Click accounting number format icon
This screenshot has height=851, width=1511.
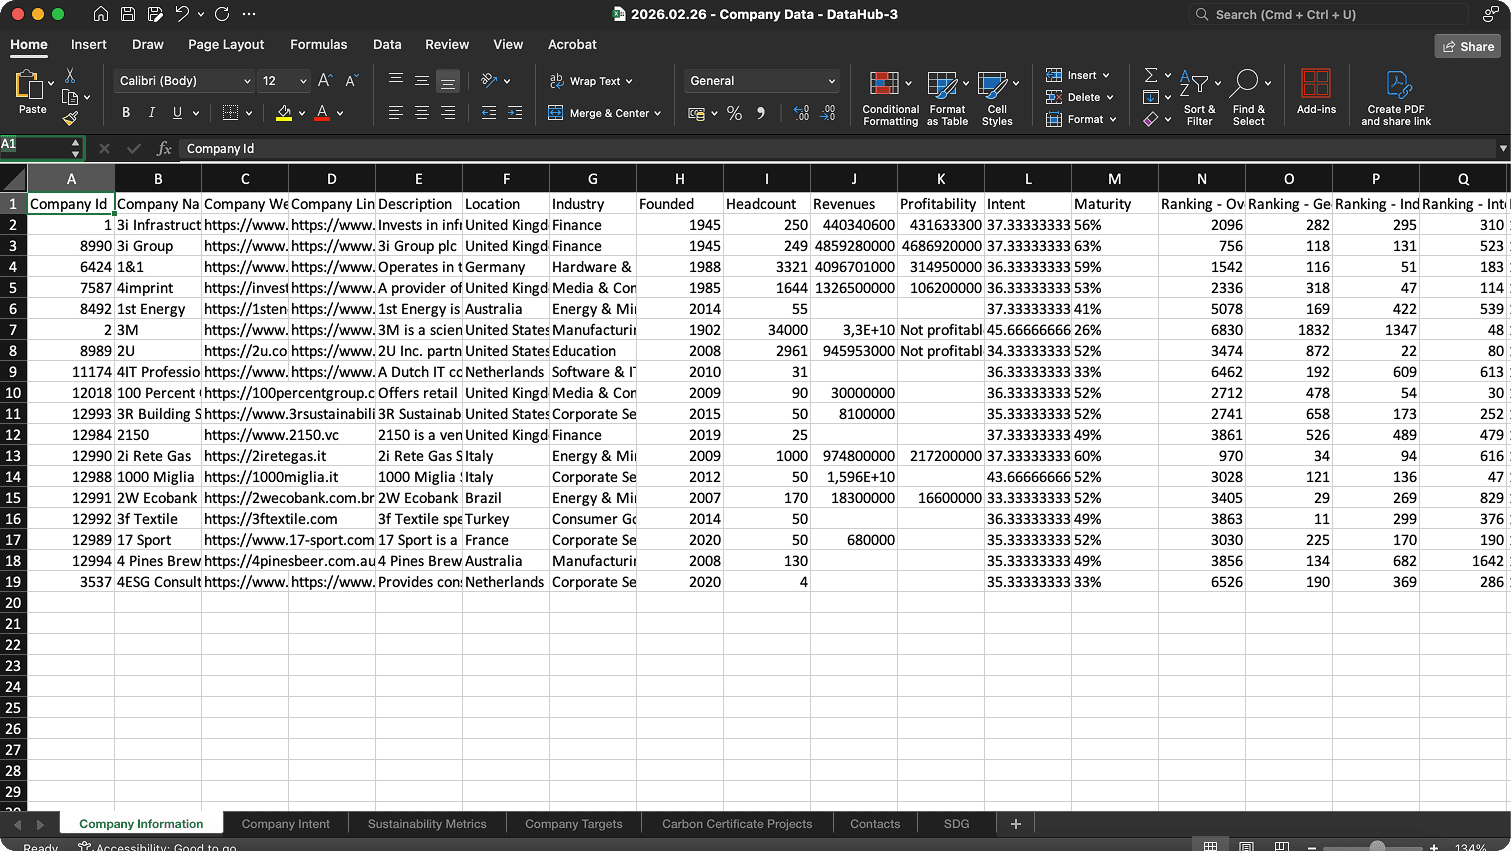697,113
